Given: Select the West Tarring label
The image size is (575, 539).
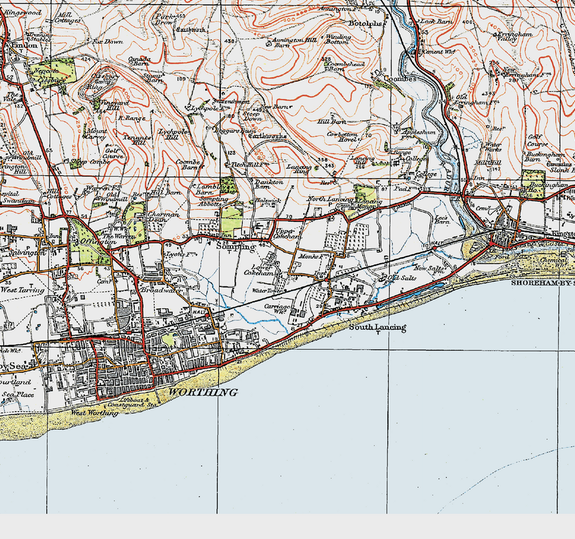Looking at the screenshot, I should (22, 290).
